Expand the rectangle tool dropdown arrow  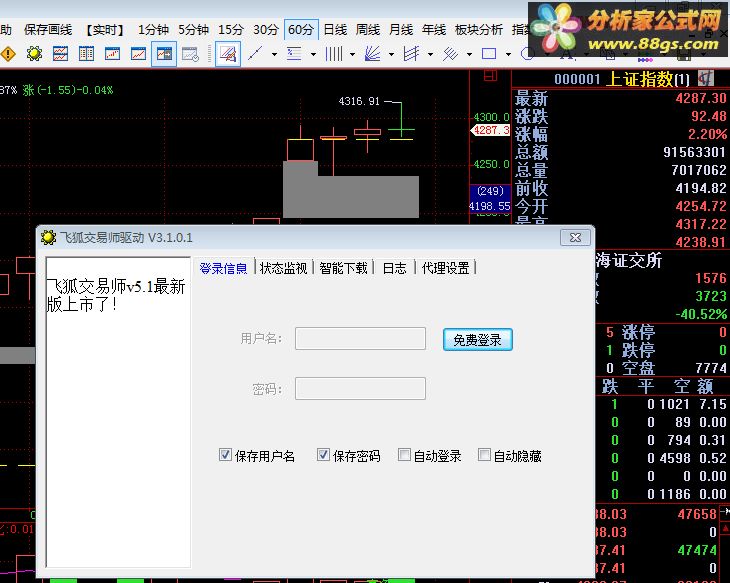click(x=508, y=54)
